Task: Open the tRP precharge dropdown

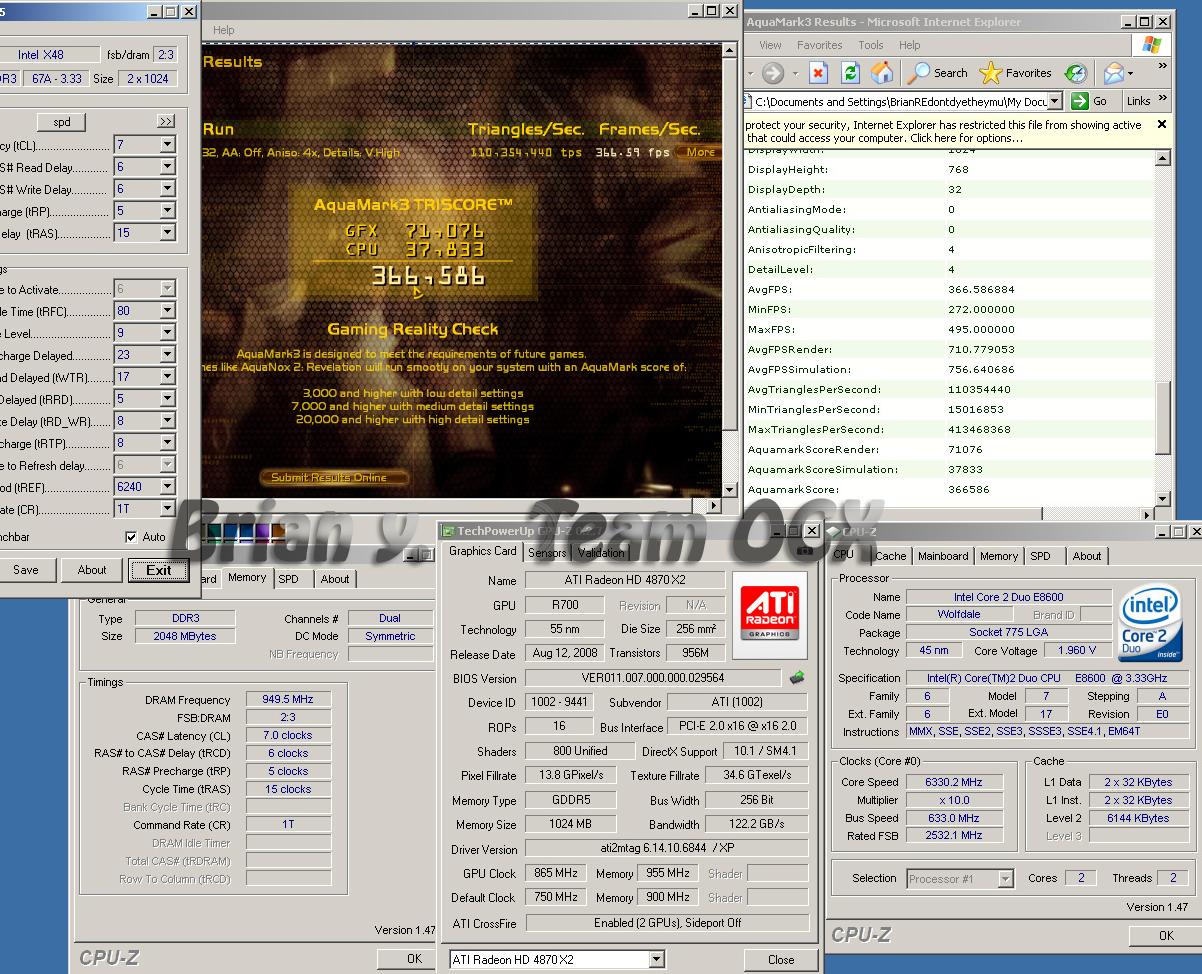Action: pyautogui.click(x=168, y=211)
